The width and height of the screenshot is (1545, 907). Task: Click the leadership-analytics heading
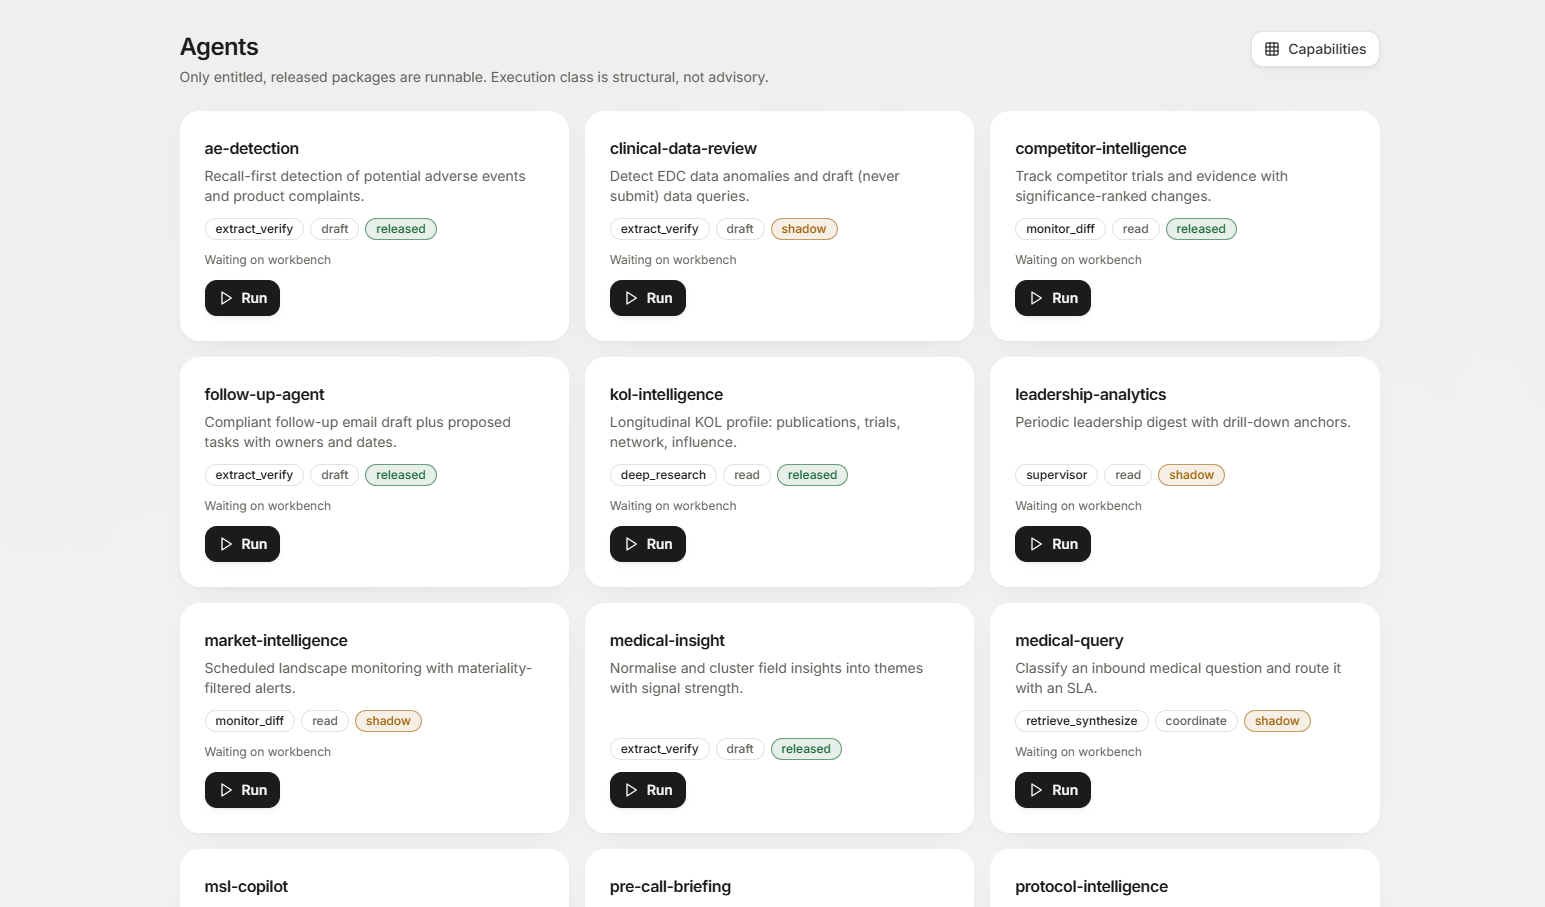click(1091, 394)
